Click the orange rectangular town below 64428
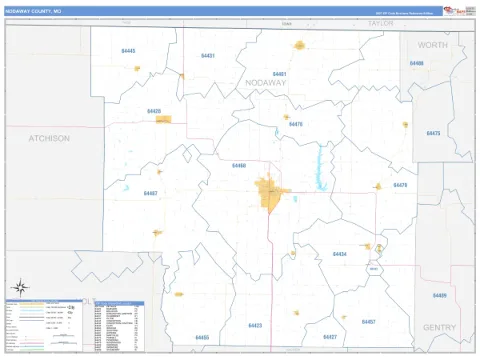Screen dimensions: 480x360 (x=164, y=119)
